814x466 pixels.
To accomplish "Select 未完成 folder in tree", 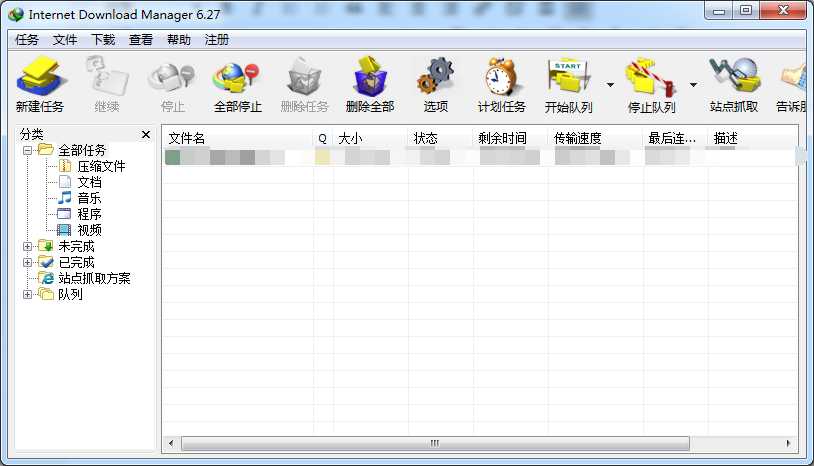I will pos(66,246).
